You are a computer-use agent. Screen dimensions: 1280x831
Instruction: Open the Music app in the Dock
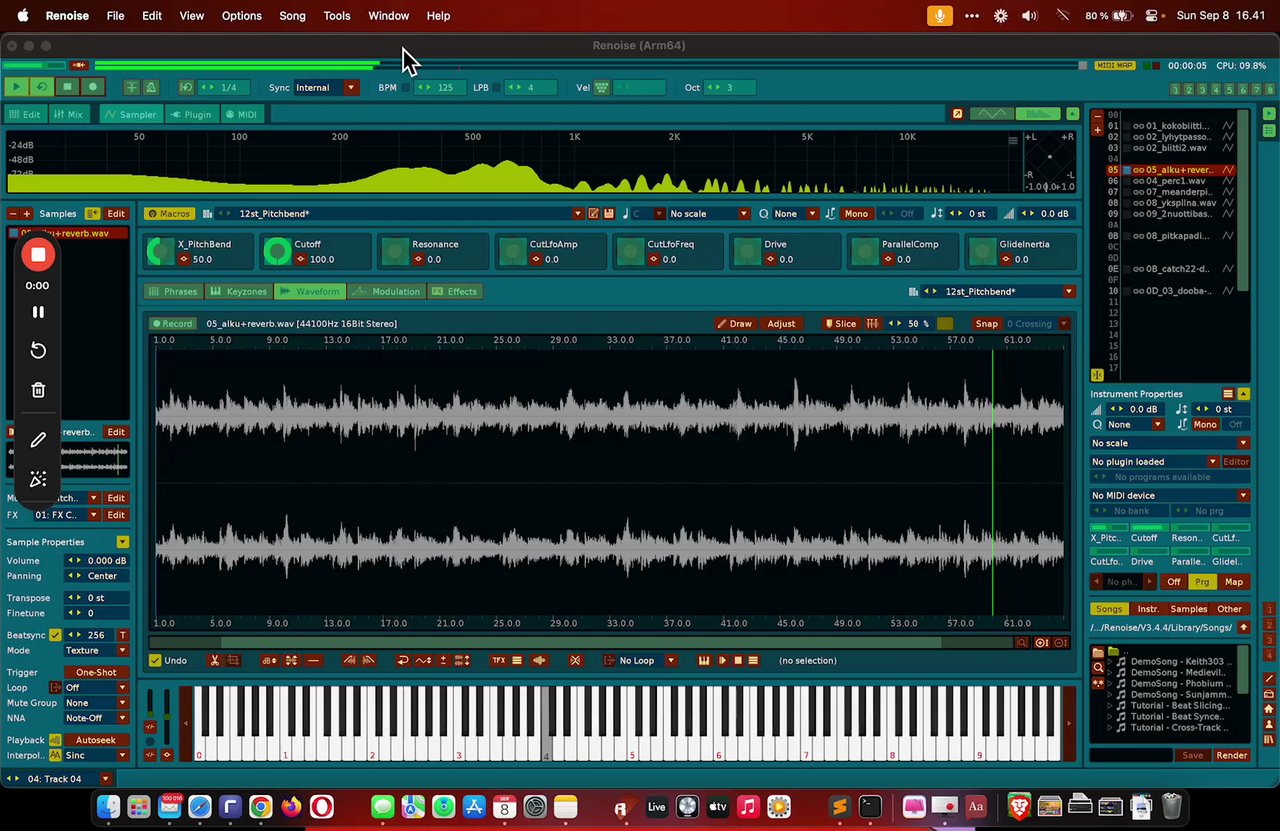coord(748,806)
